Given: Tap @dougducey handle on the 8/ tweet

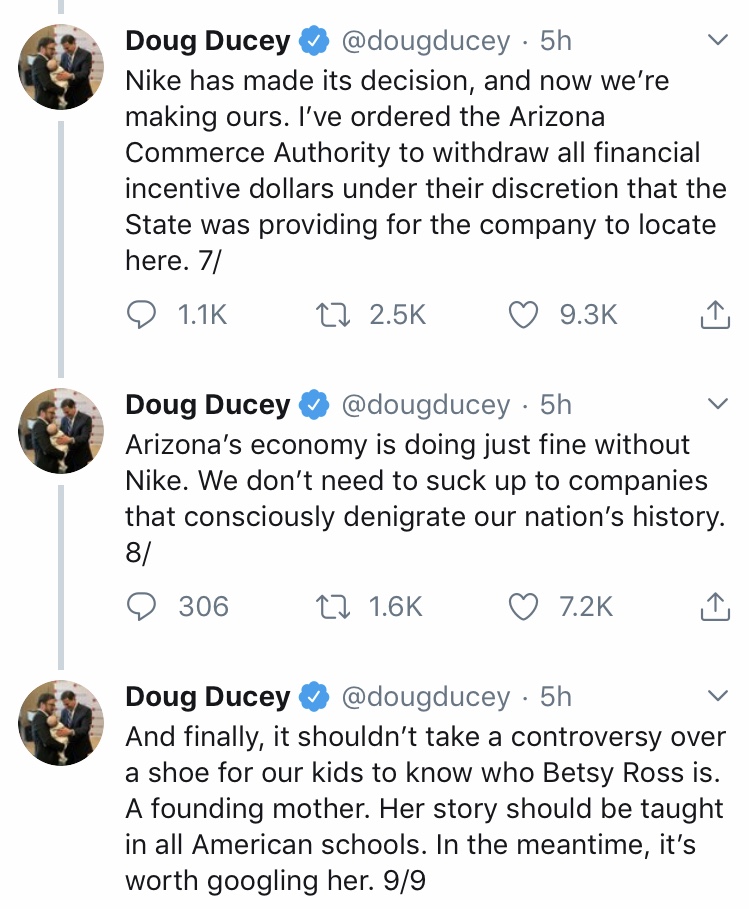Looking at the screenshot, I should (x=426, y=404).
